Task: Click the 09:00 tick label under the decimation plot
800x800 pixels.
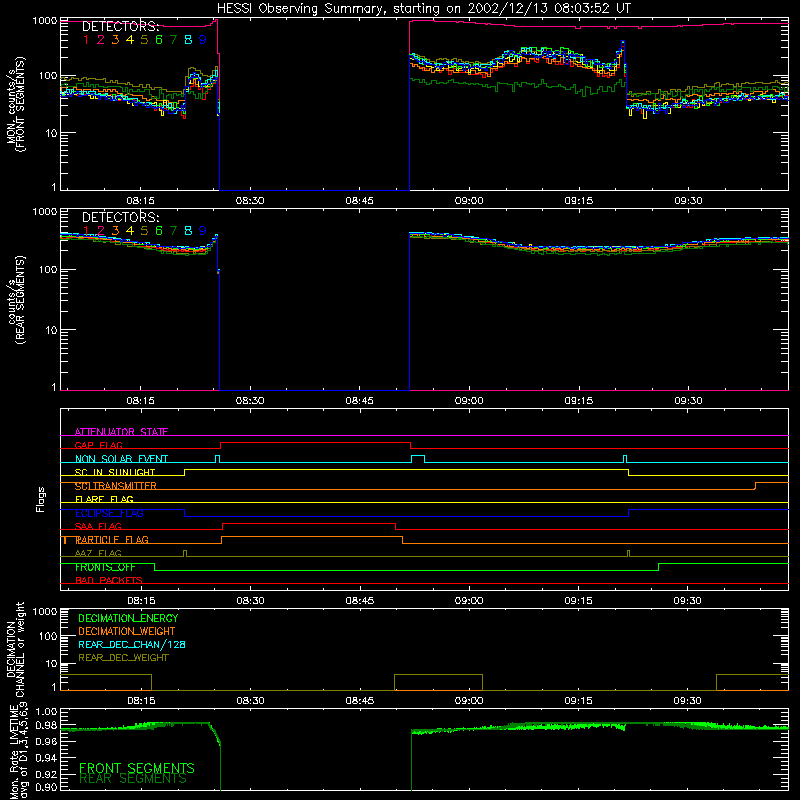Action: [x=469, y=701]
